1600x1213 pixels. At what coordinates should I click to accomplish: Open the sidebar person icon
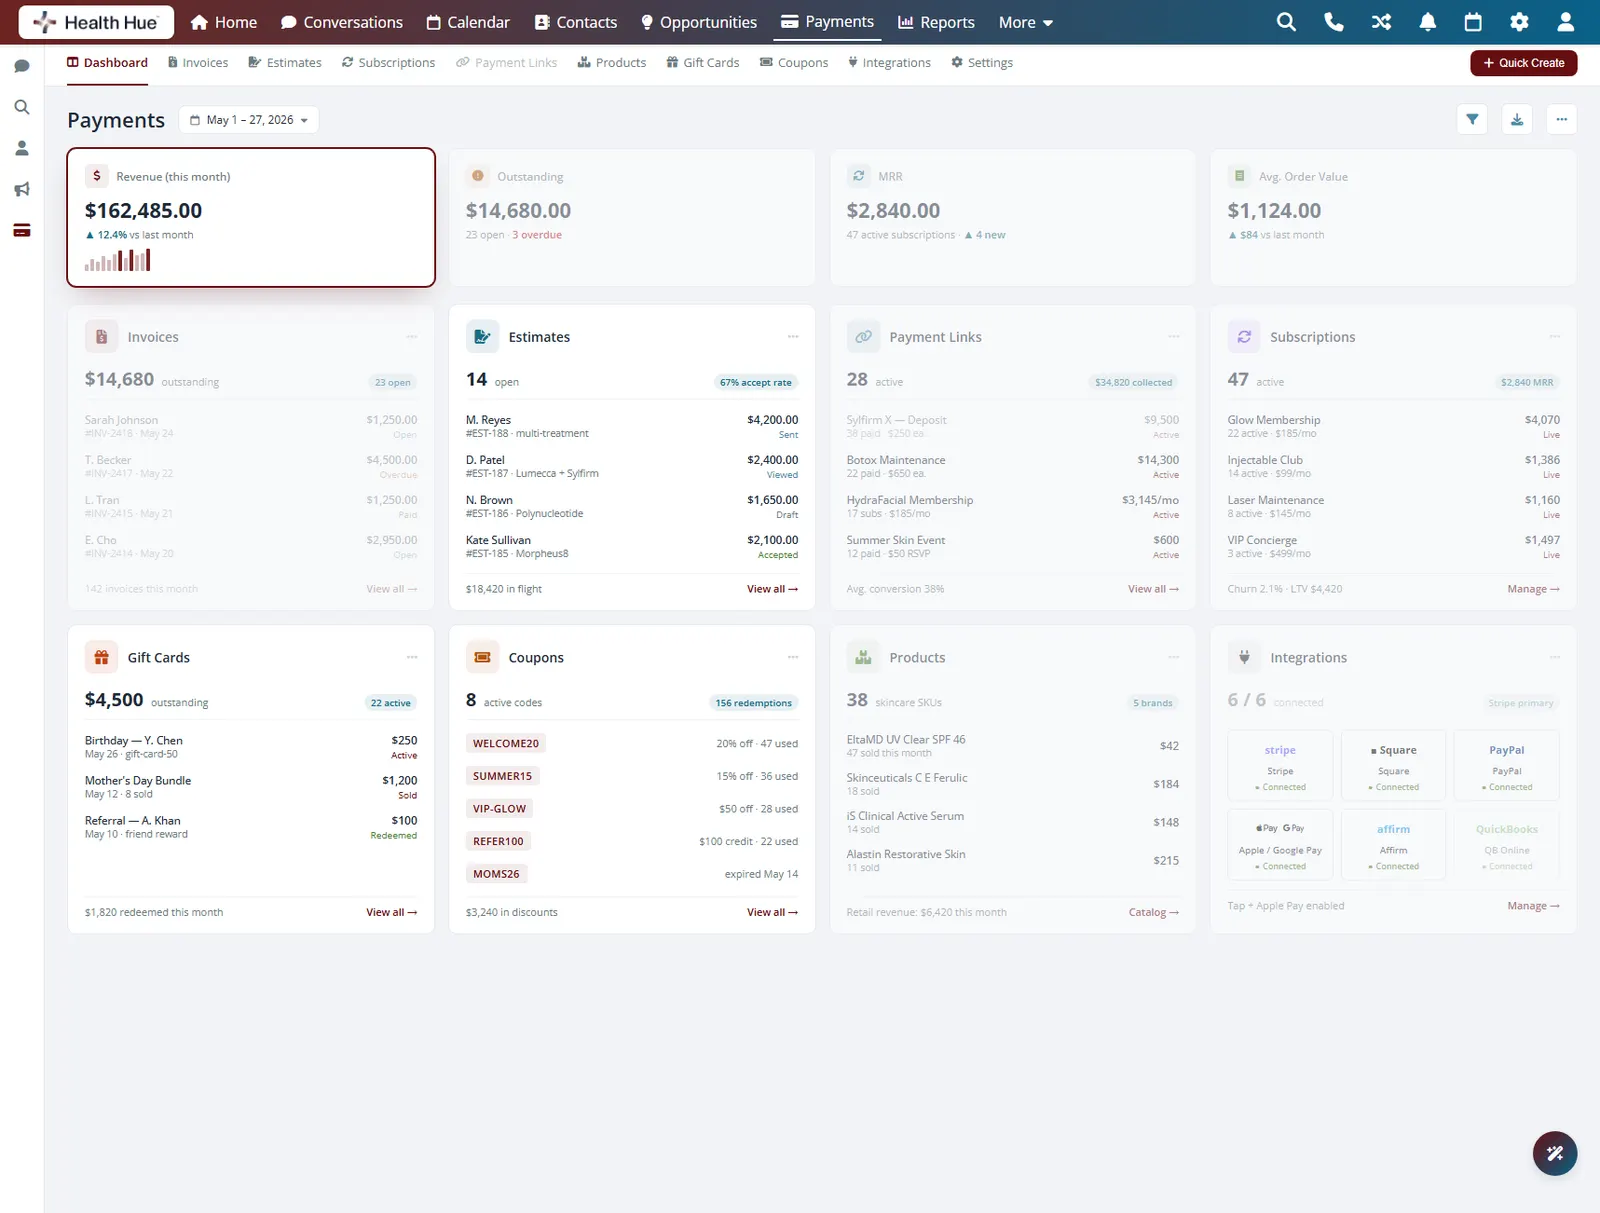(22, 148)
